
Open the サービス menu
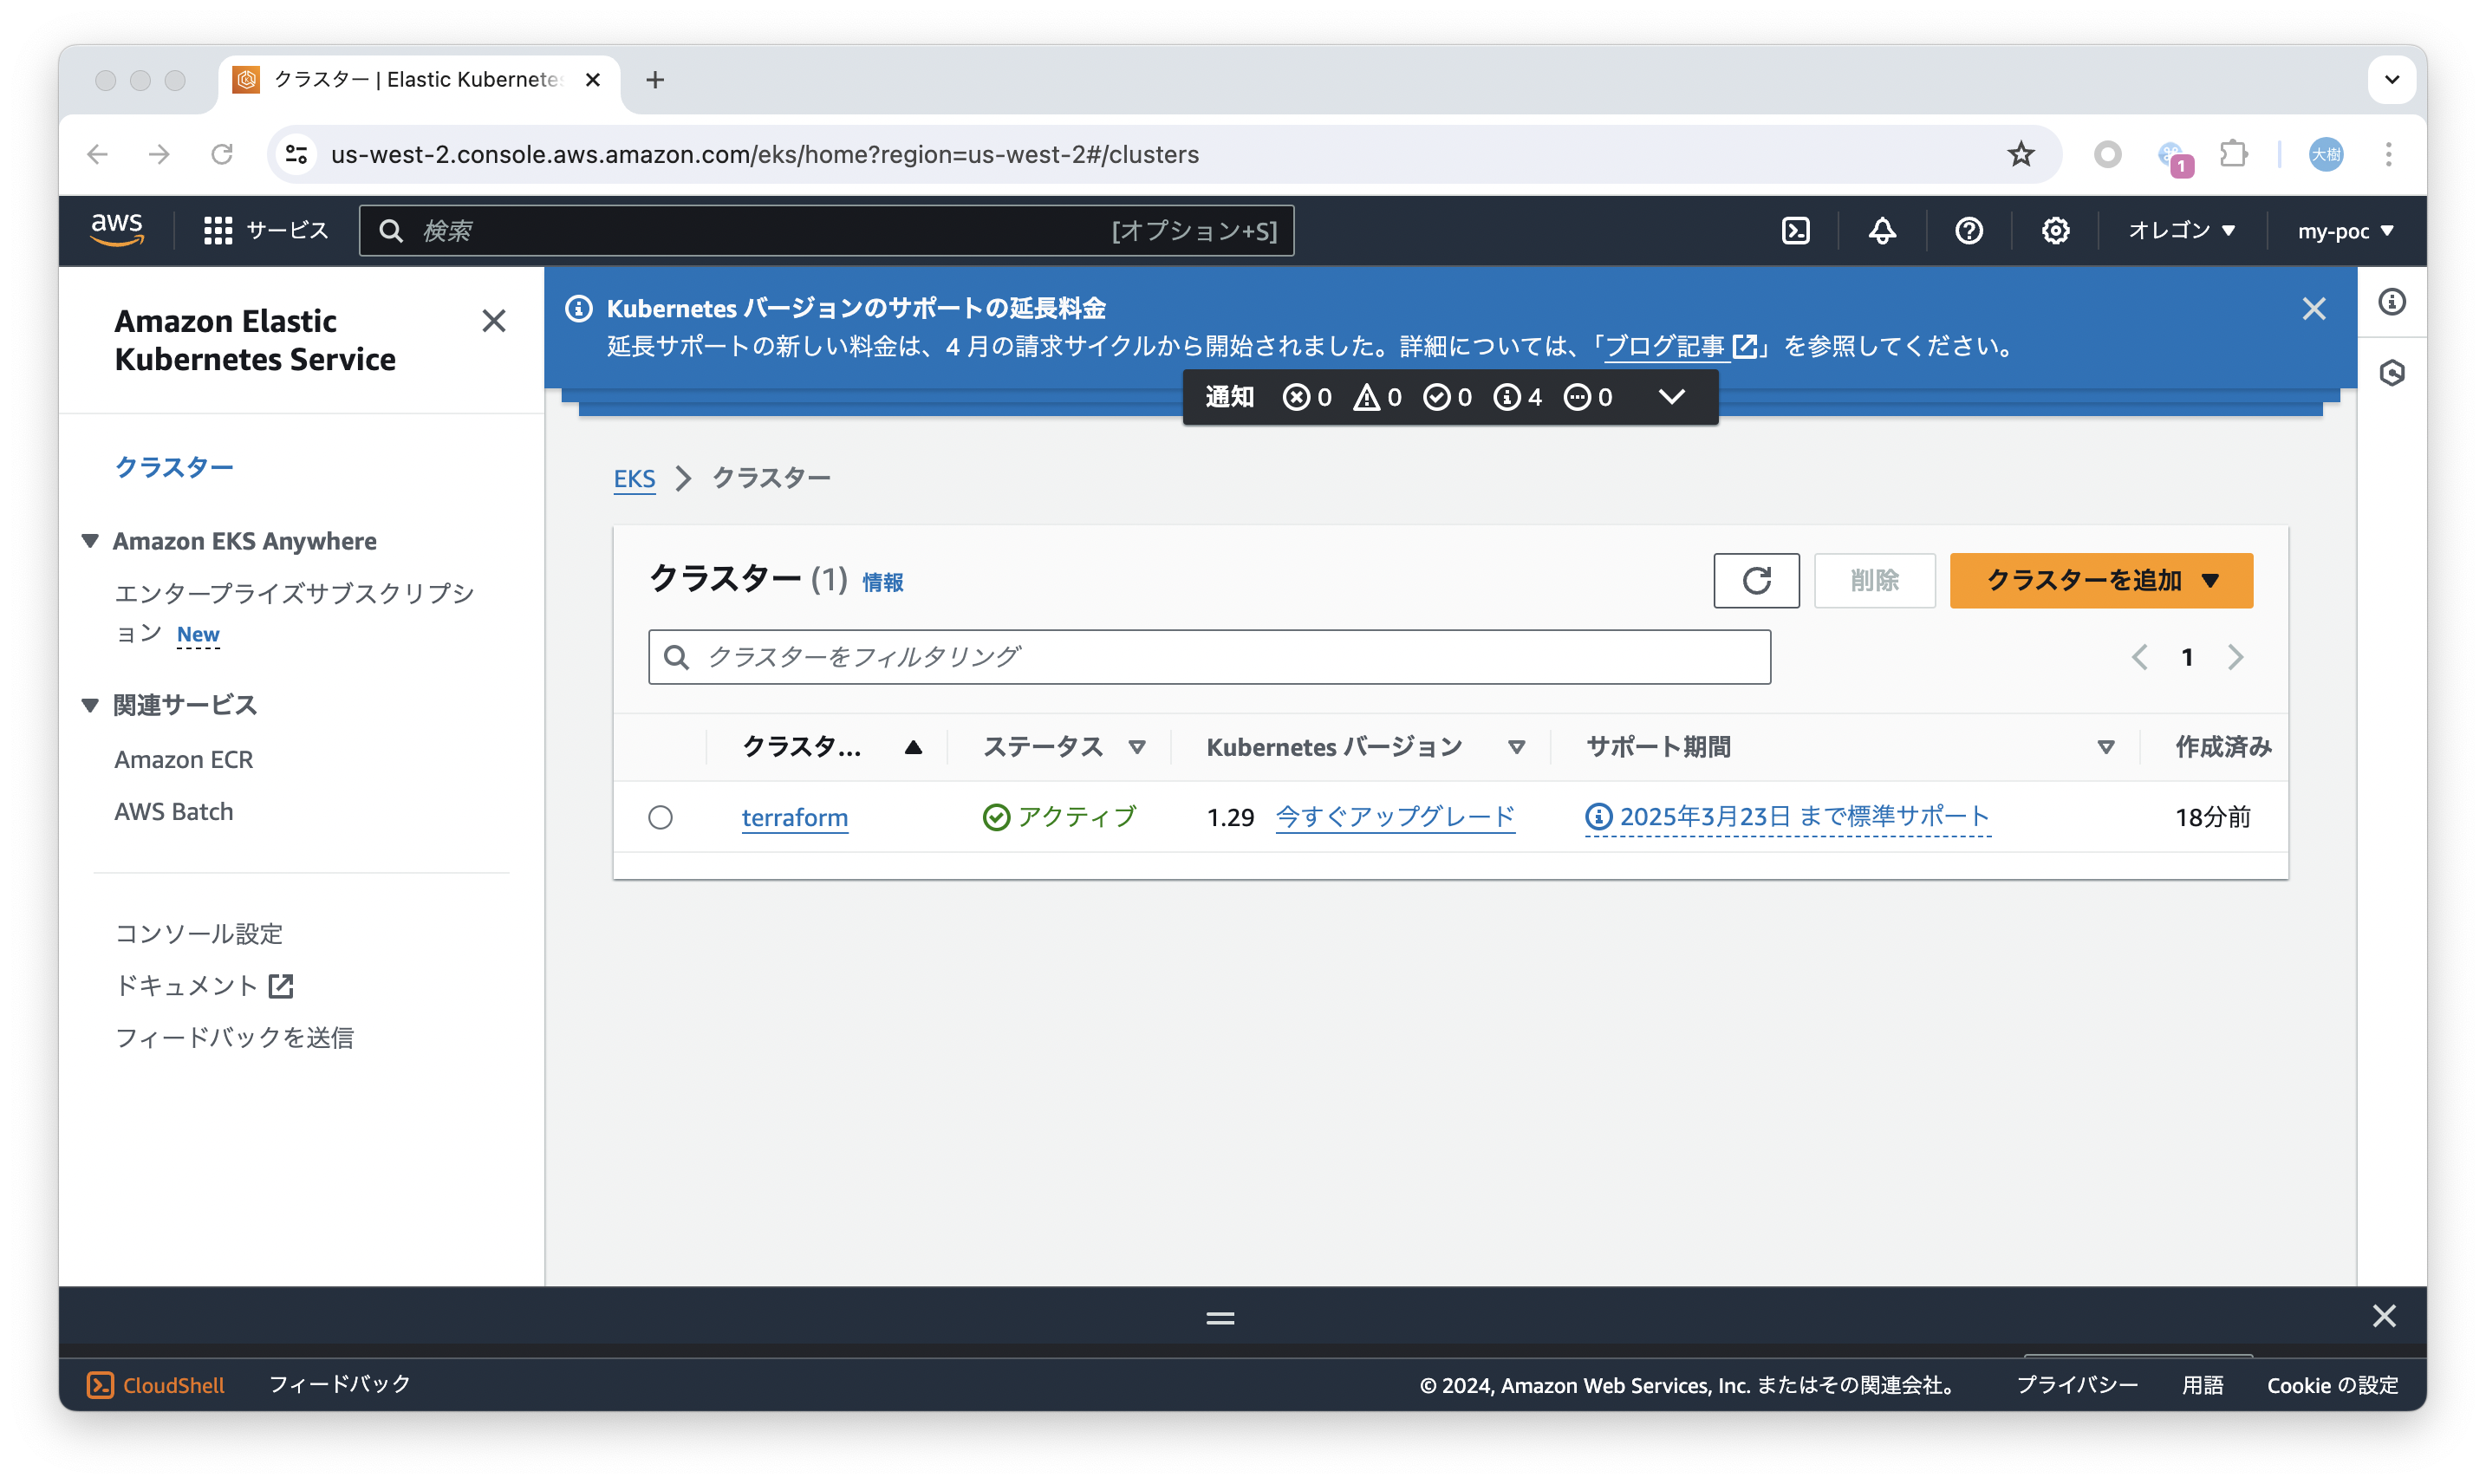[266, 230]
